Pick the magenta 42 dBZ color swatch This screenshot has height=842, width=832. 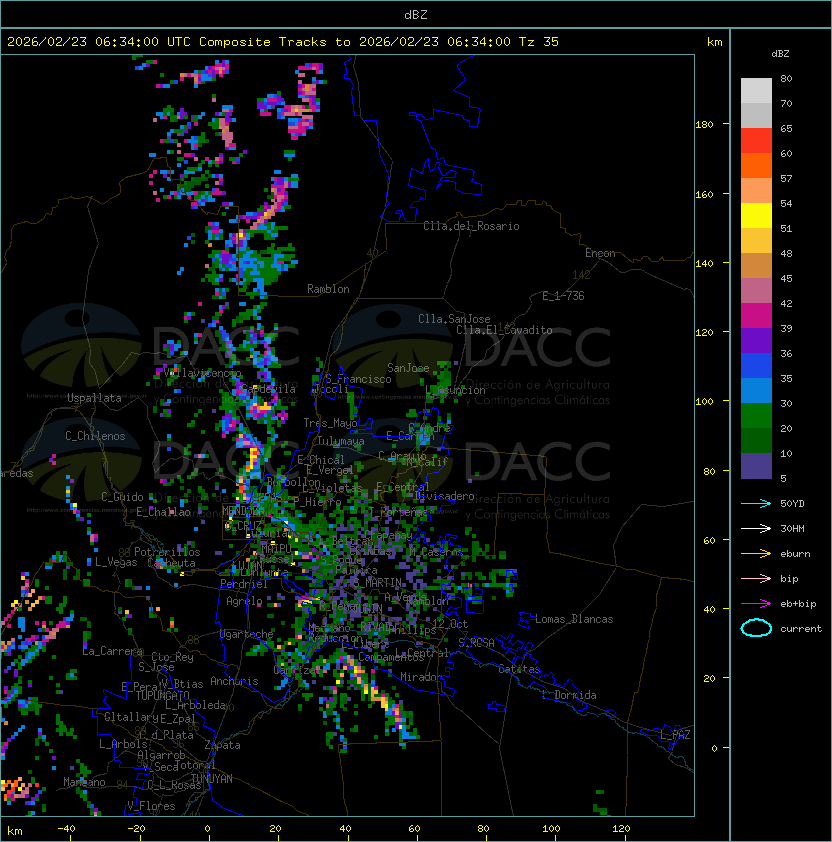[756, 315]
